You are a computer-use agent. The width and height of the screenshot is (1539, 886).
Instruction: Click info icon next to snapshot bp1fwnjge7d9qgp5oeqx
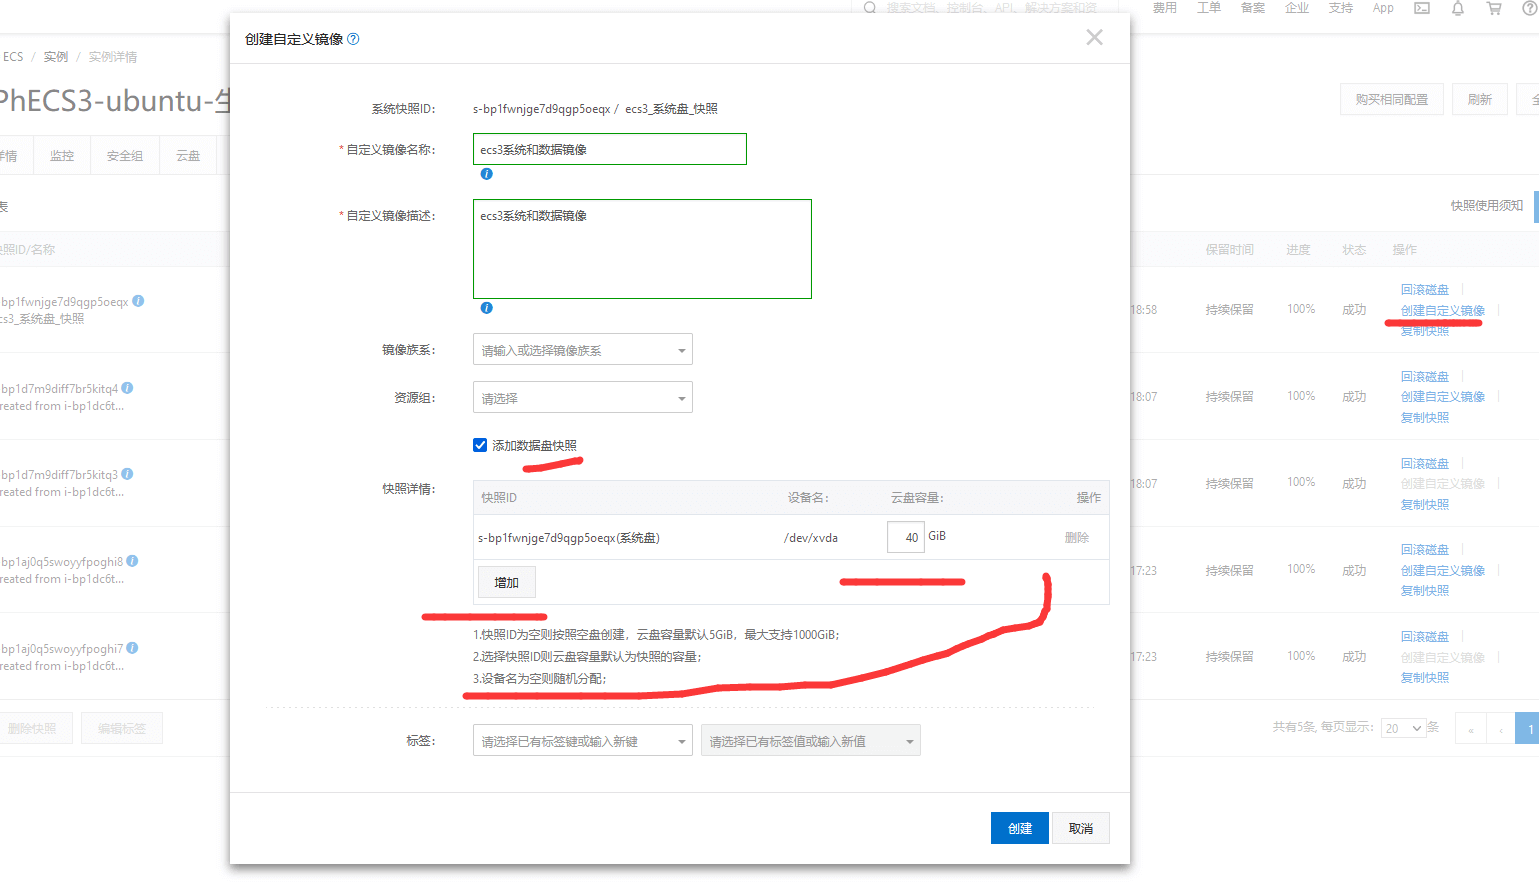click(x=139, y=301)
